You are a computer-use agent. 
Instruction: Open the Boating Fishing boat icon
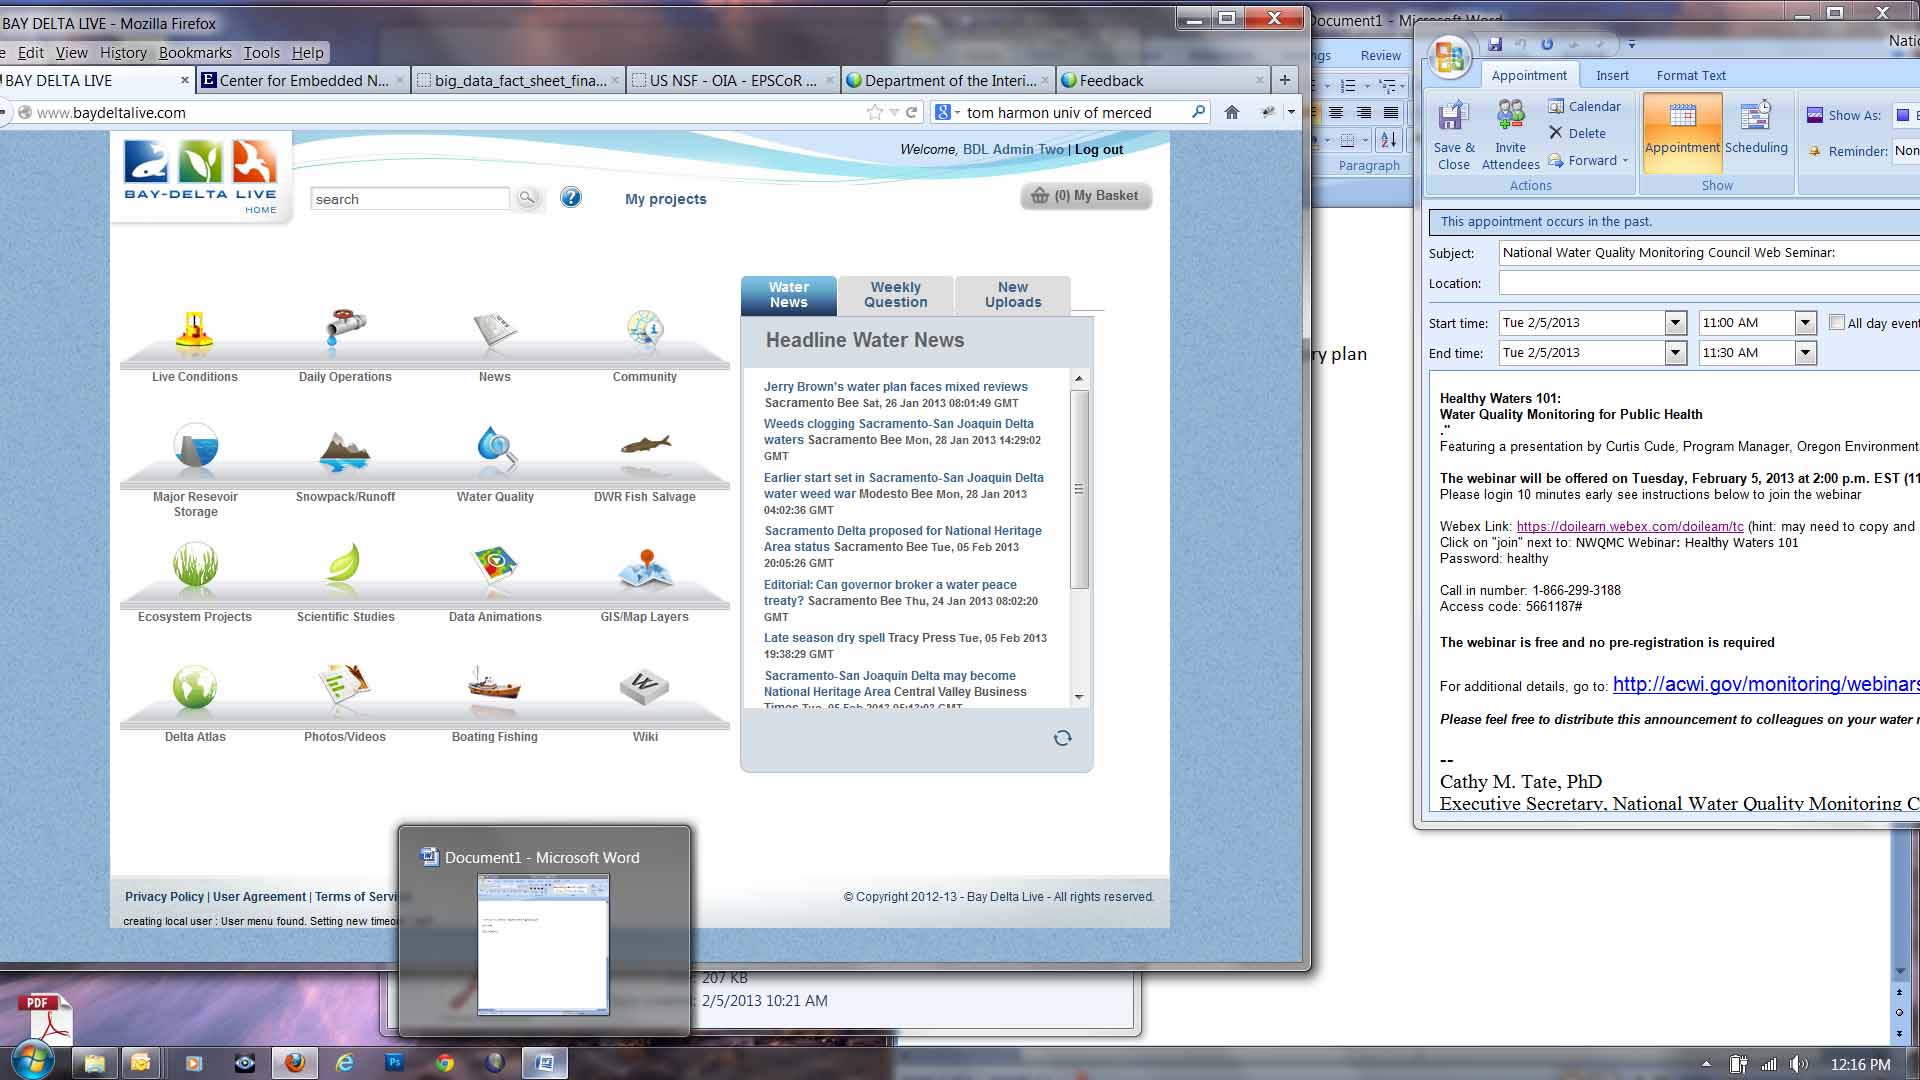(x=495, y=684)
